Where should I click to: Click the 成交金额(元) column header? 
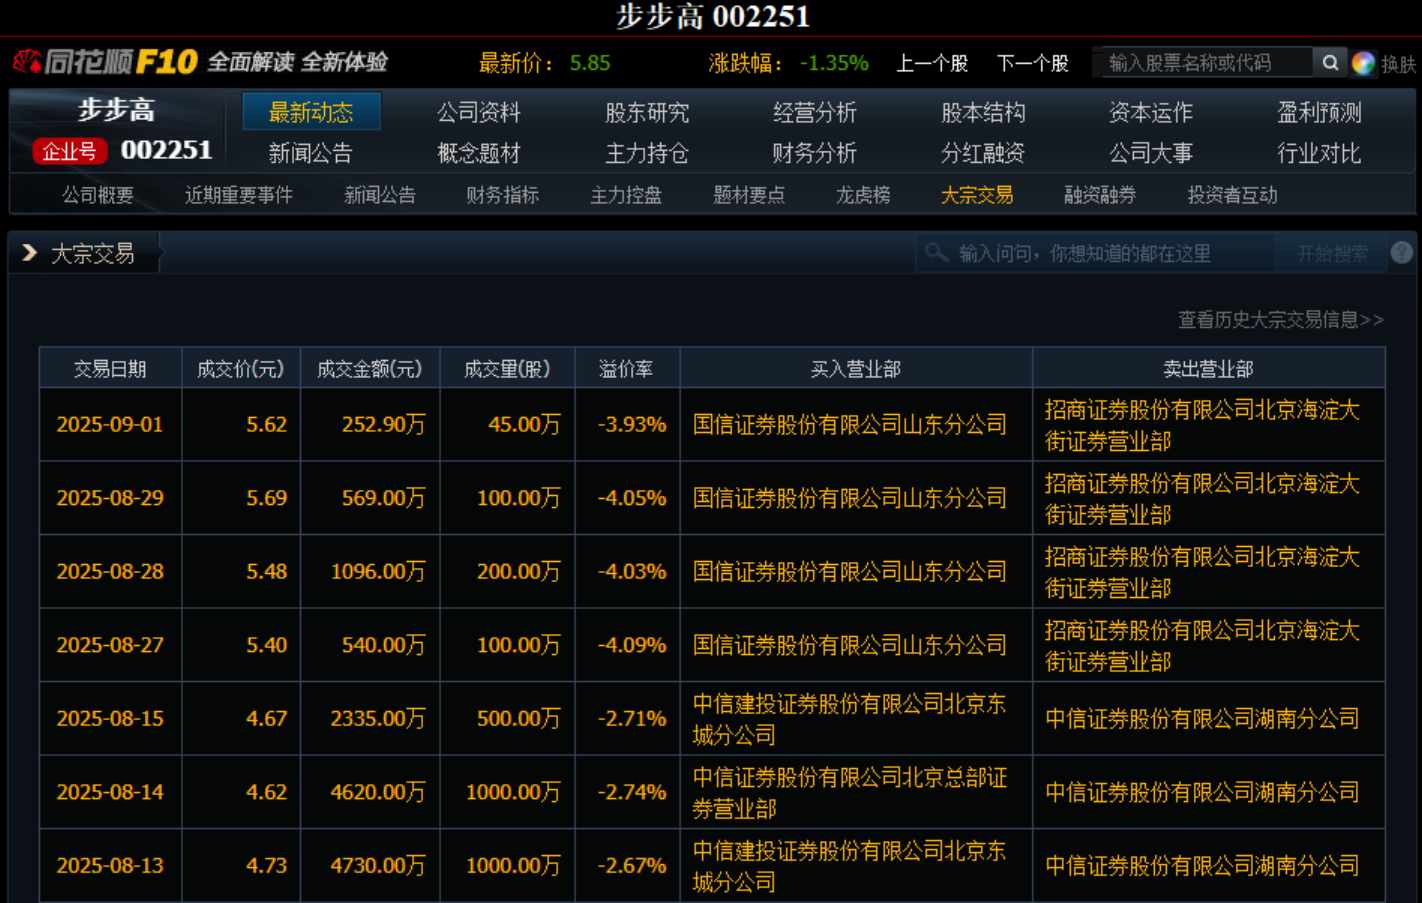370,369
